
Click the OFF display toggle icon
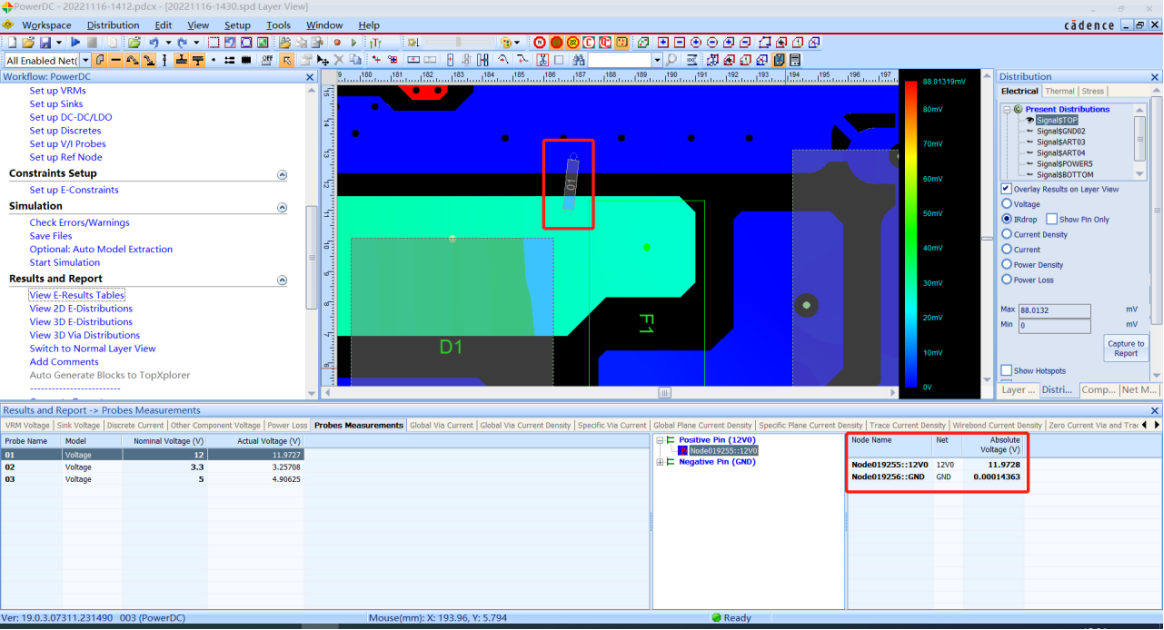click(267, 60)
